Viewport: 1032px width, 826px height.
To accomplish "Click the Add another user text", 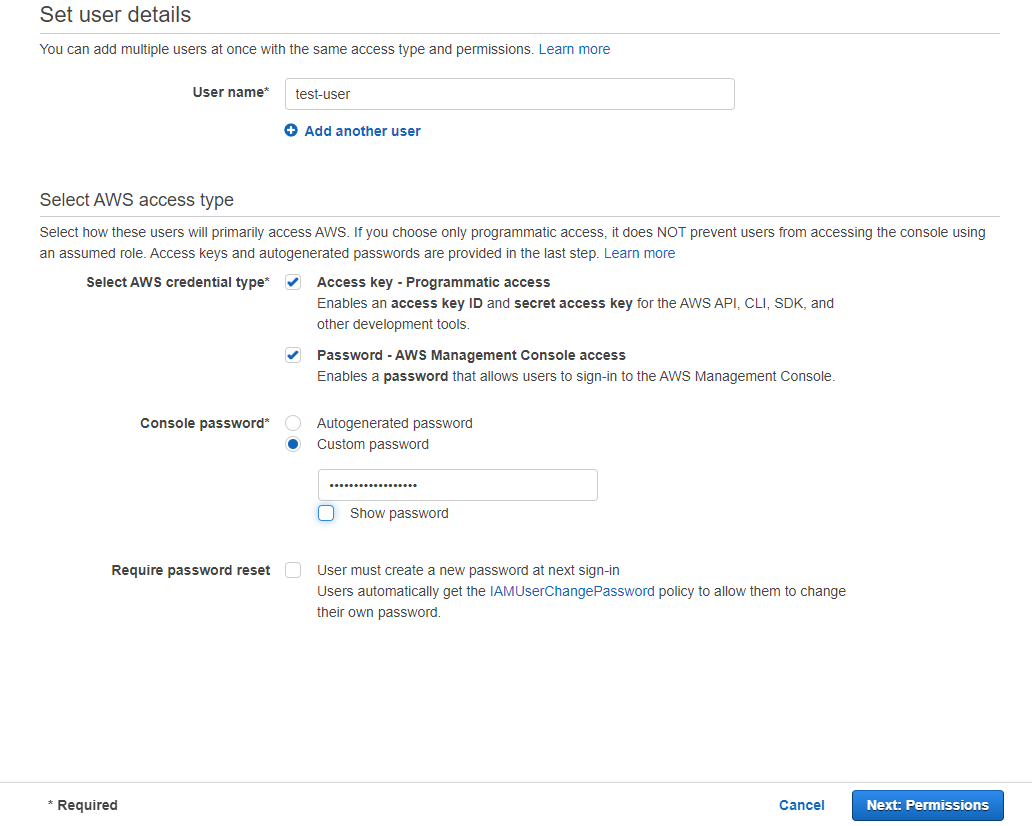I will pyautogui.click(x=362, y=130).
